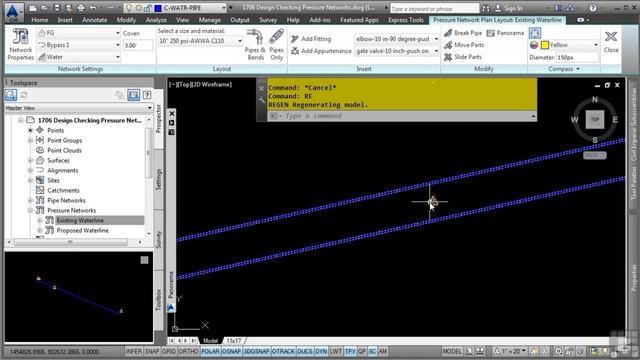Open the pipe size and material dropdown
This screenshot has height=360, width=640.
click(240, 41)
